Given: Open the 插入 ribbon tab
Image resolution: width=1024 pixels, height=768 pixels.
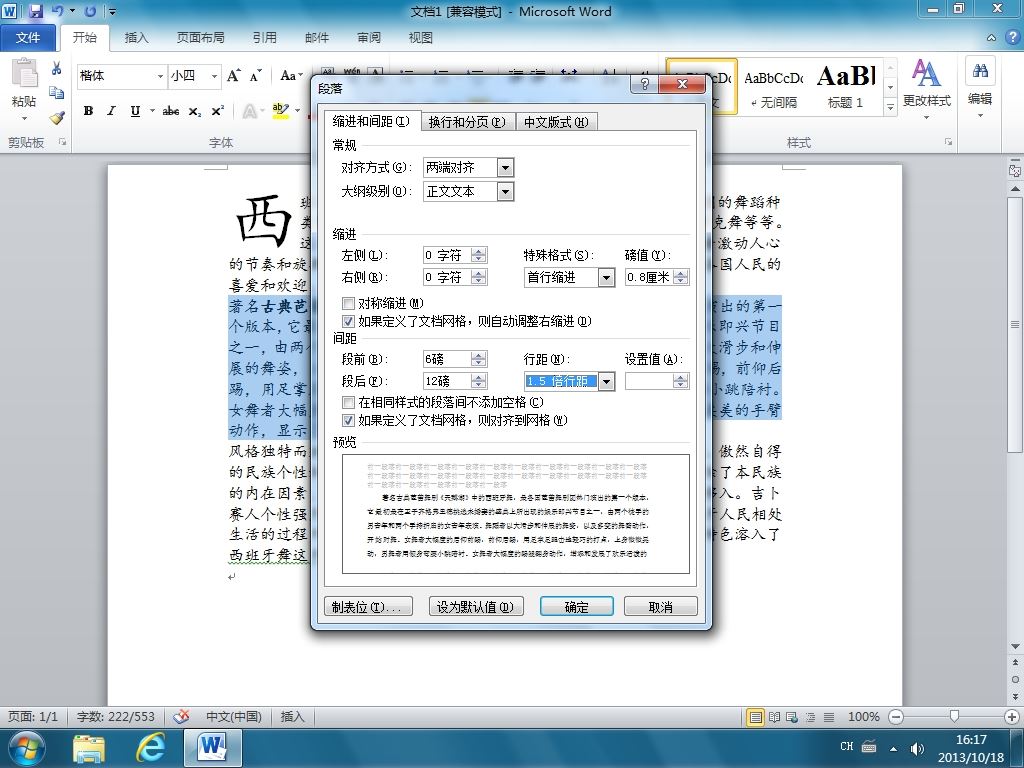Looking at the screenshot, I should coord(136,38).
